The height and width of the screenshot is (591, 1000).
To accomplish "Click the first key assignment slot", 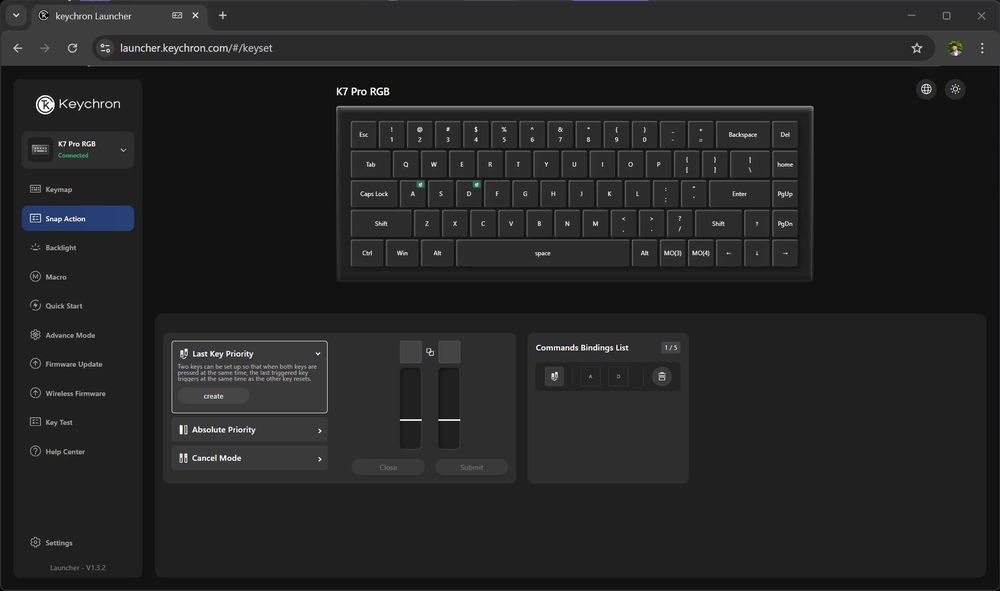I will (x=411, y=352).
